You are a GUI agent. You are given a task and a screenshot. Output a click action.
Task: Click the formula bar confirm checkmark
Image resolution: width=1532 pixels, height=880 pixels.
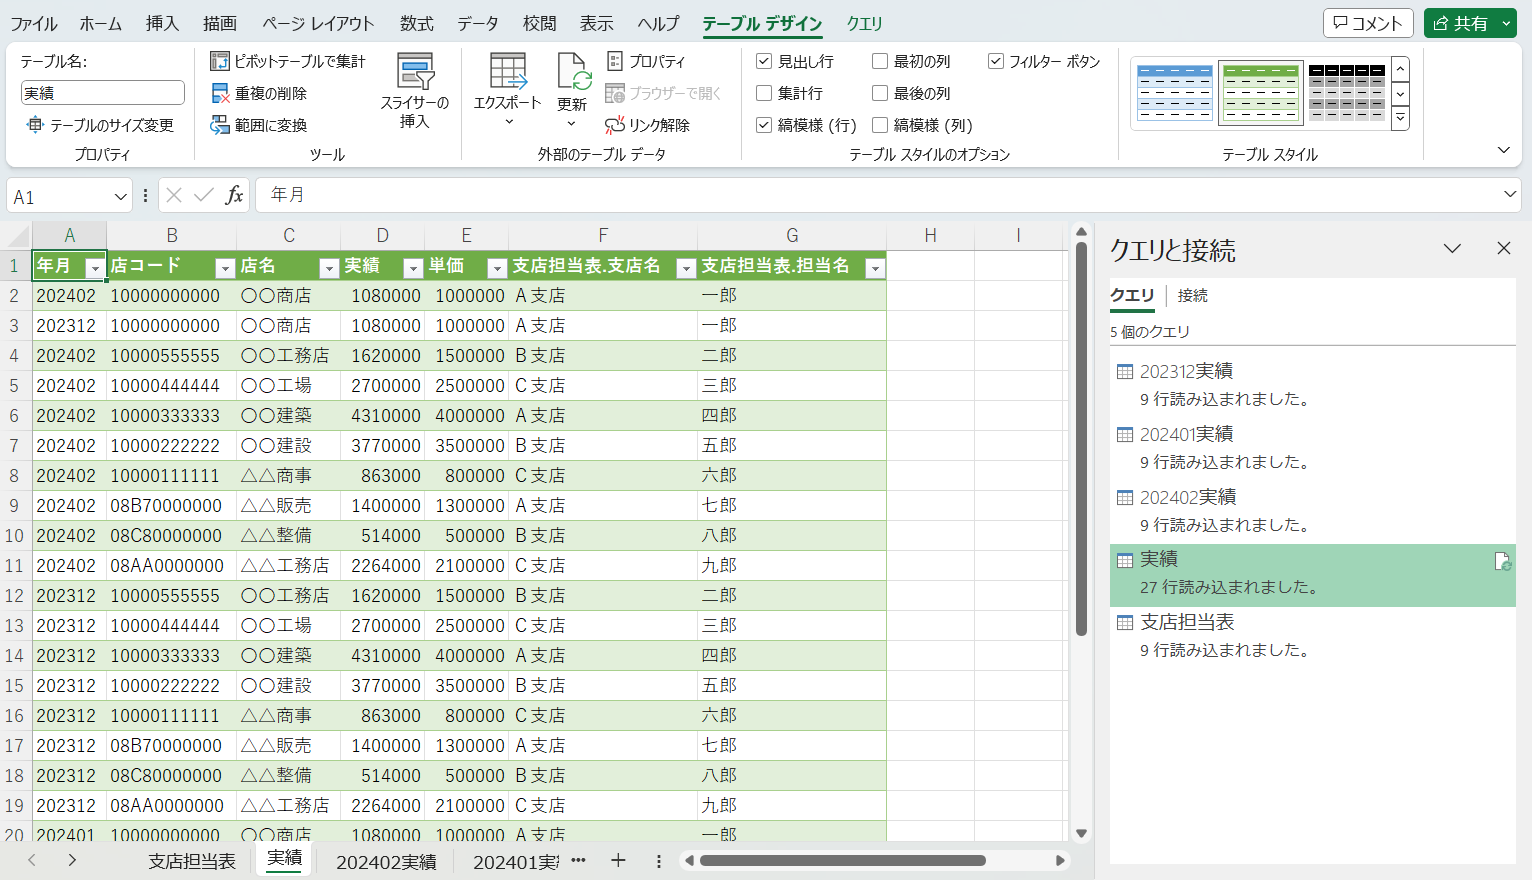204,195
